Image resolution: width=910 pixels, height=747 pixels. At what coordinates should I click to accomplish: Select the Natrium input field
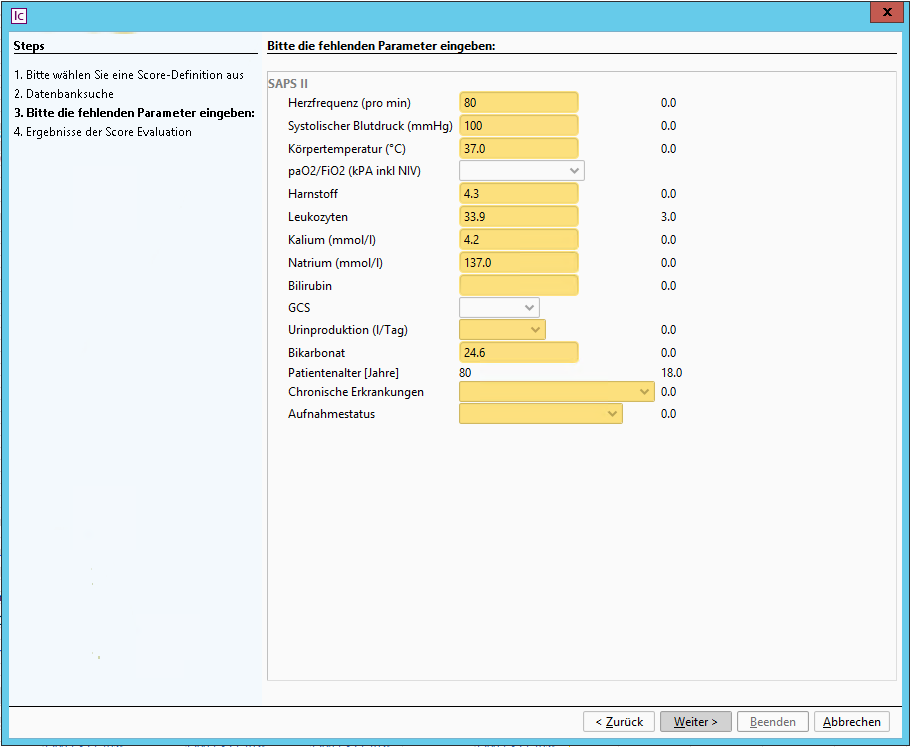[x=518, y=263]
